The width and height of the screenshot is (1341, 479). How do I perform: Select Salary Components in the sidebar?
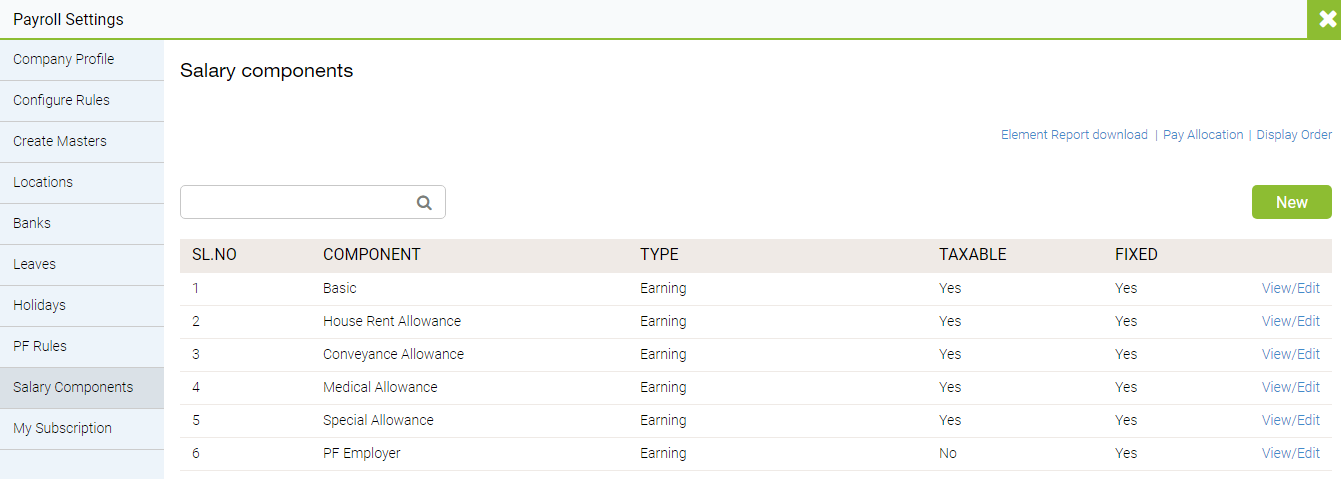82,388
